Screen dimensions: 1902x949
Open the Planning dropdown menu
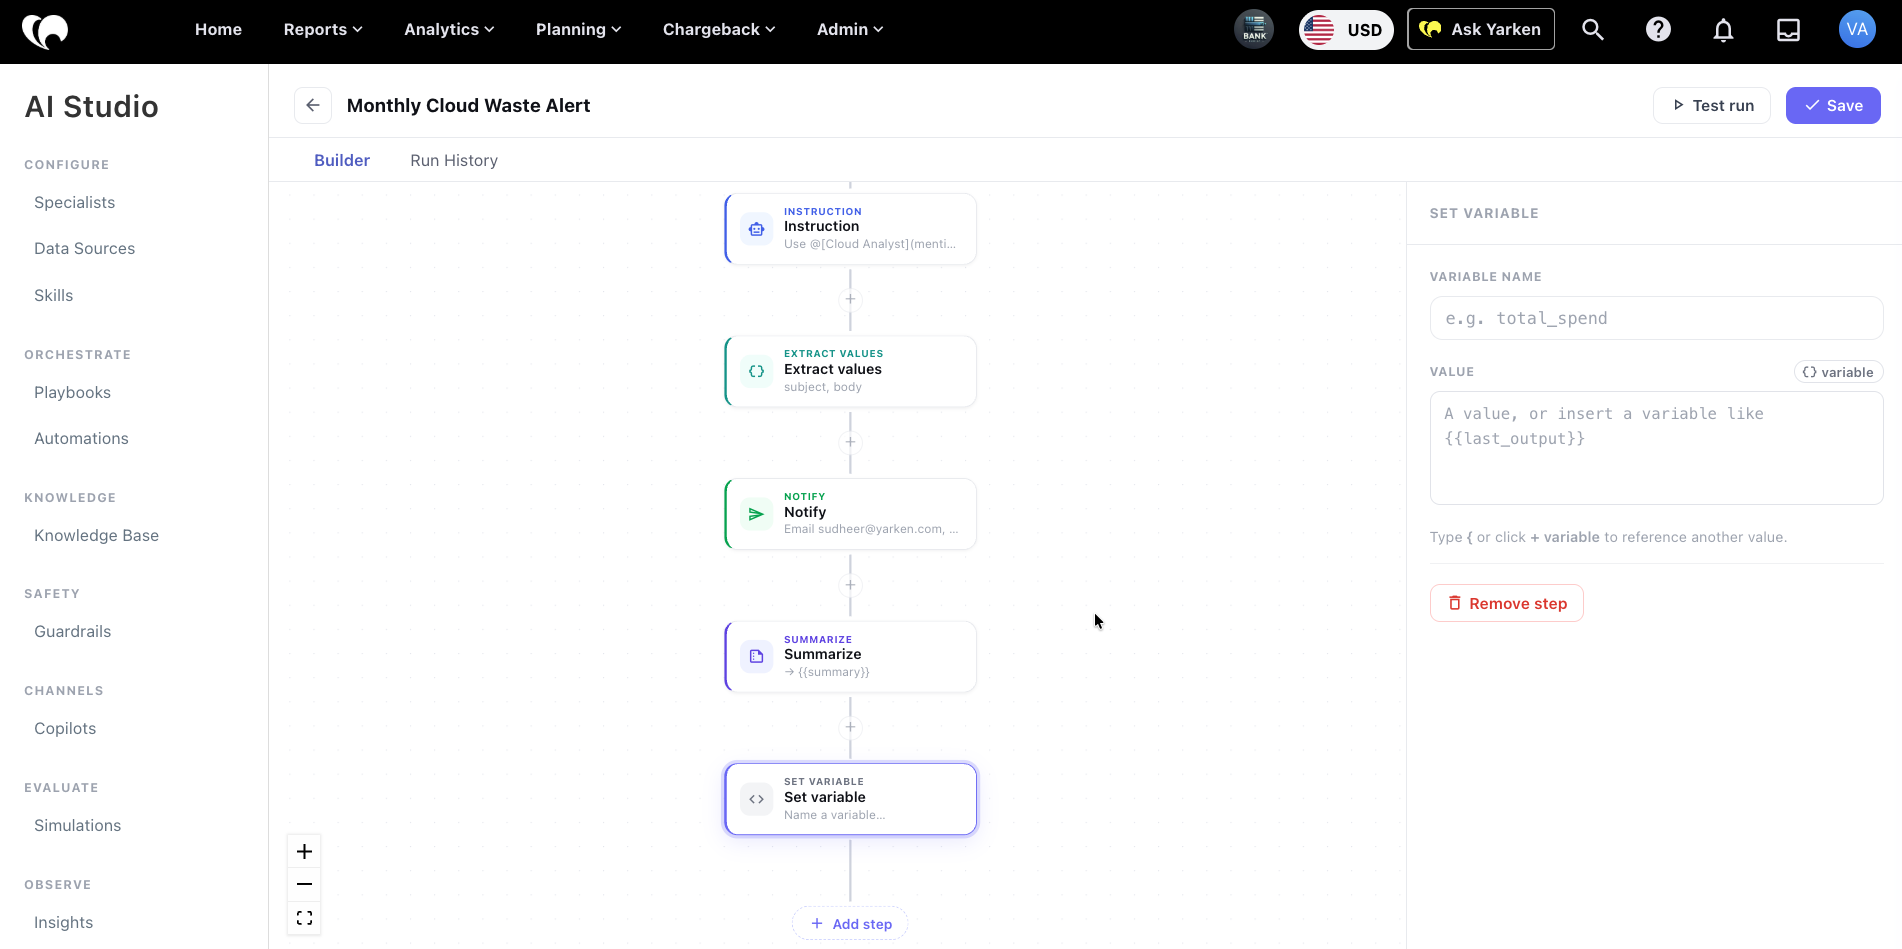(578, 29)
